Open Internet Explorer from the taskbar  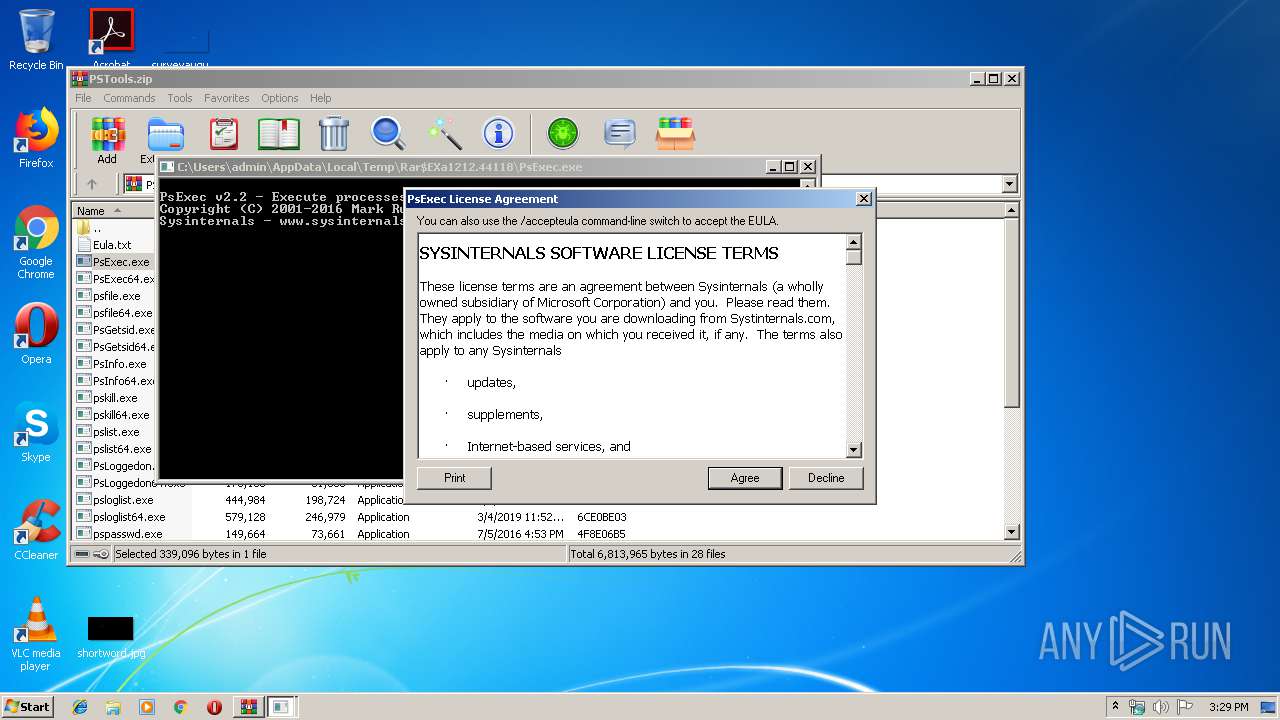(80, 707)
